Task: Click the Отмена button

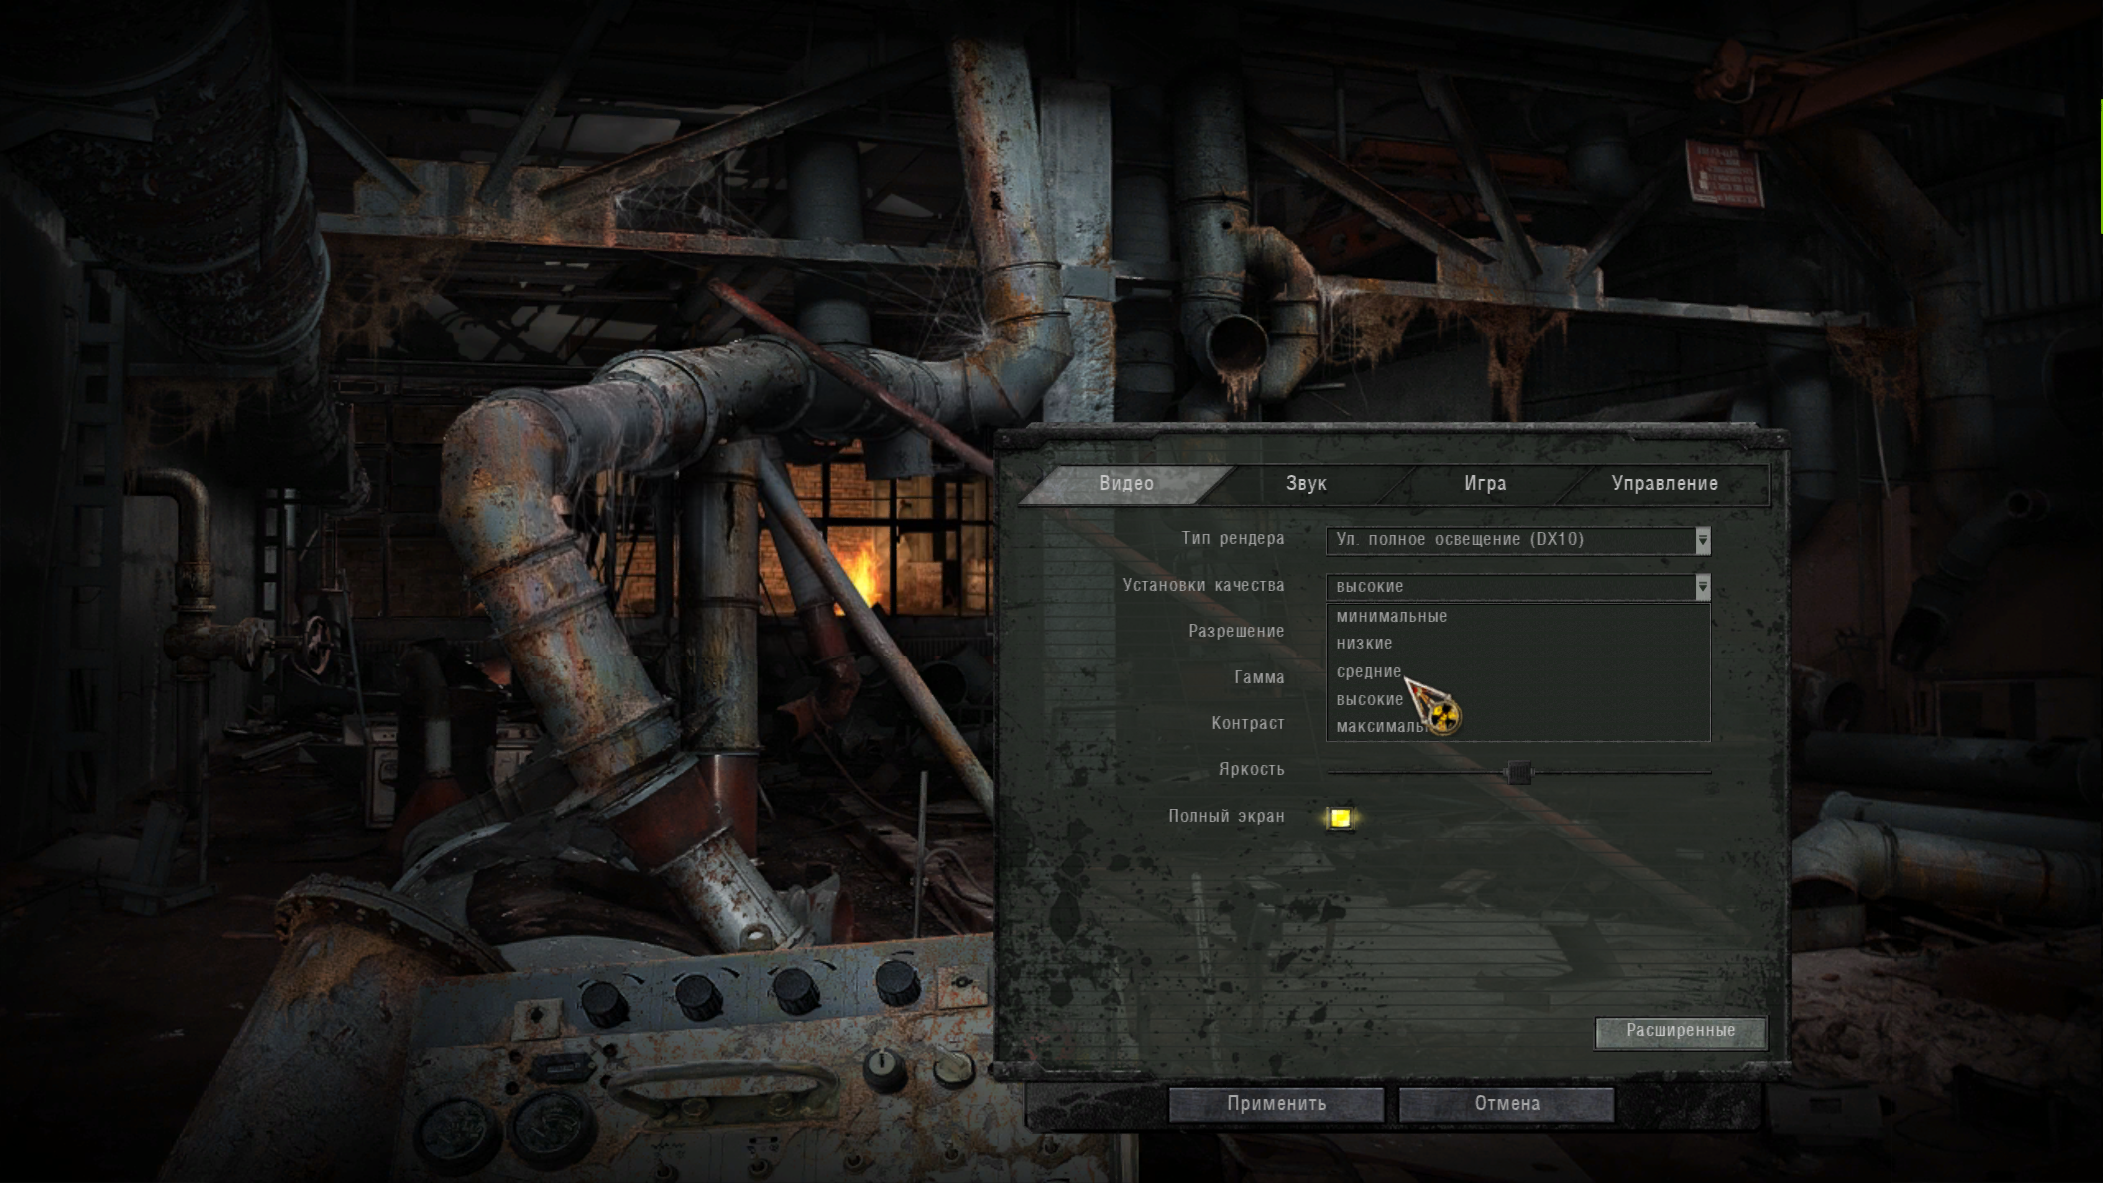Action: (x=1506, y=1104)
